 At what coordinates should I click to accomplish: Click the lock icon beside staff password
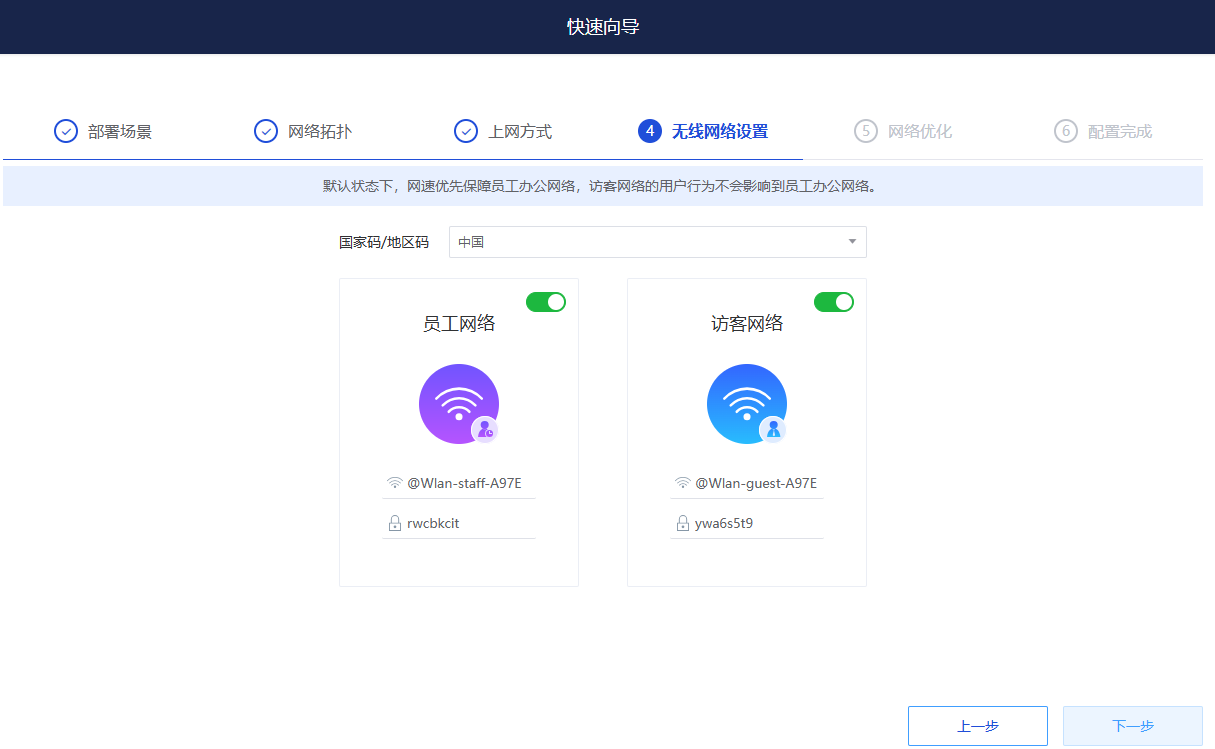pos(395,523)
